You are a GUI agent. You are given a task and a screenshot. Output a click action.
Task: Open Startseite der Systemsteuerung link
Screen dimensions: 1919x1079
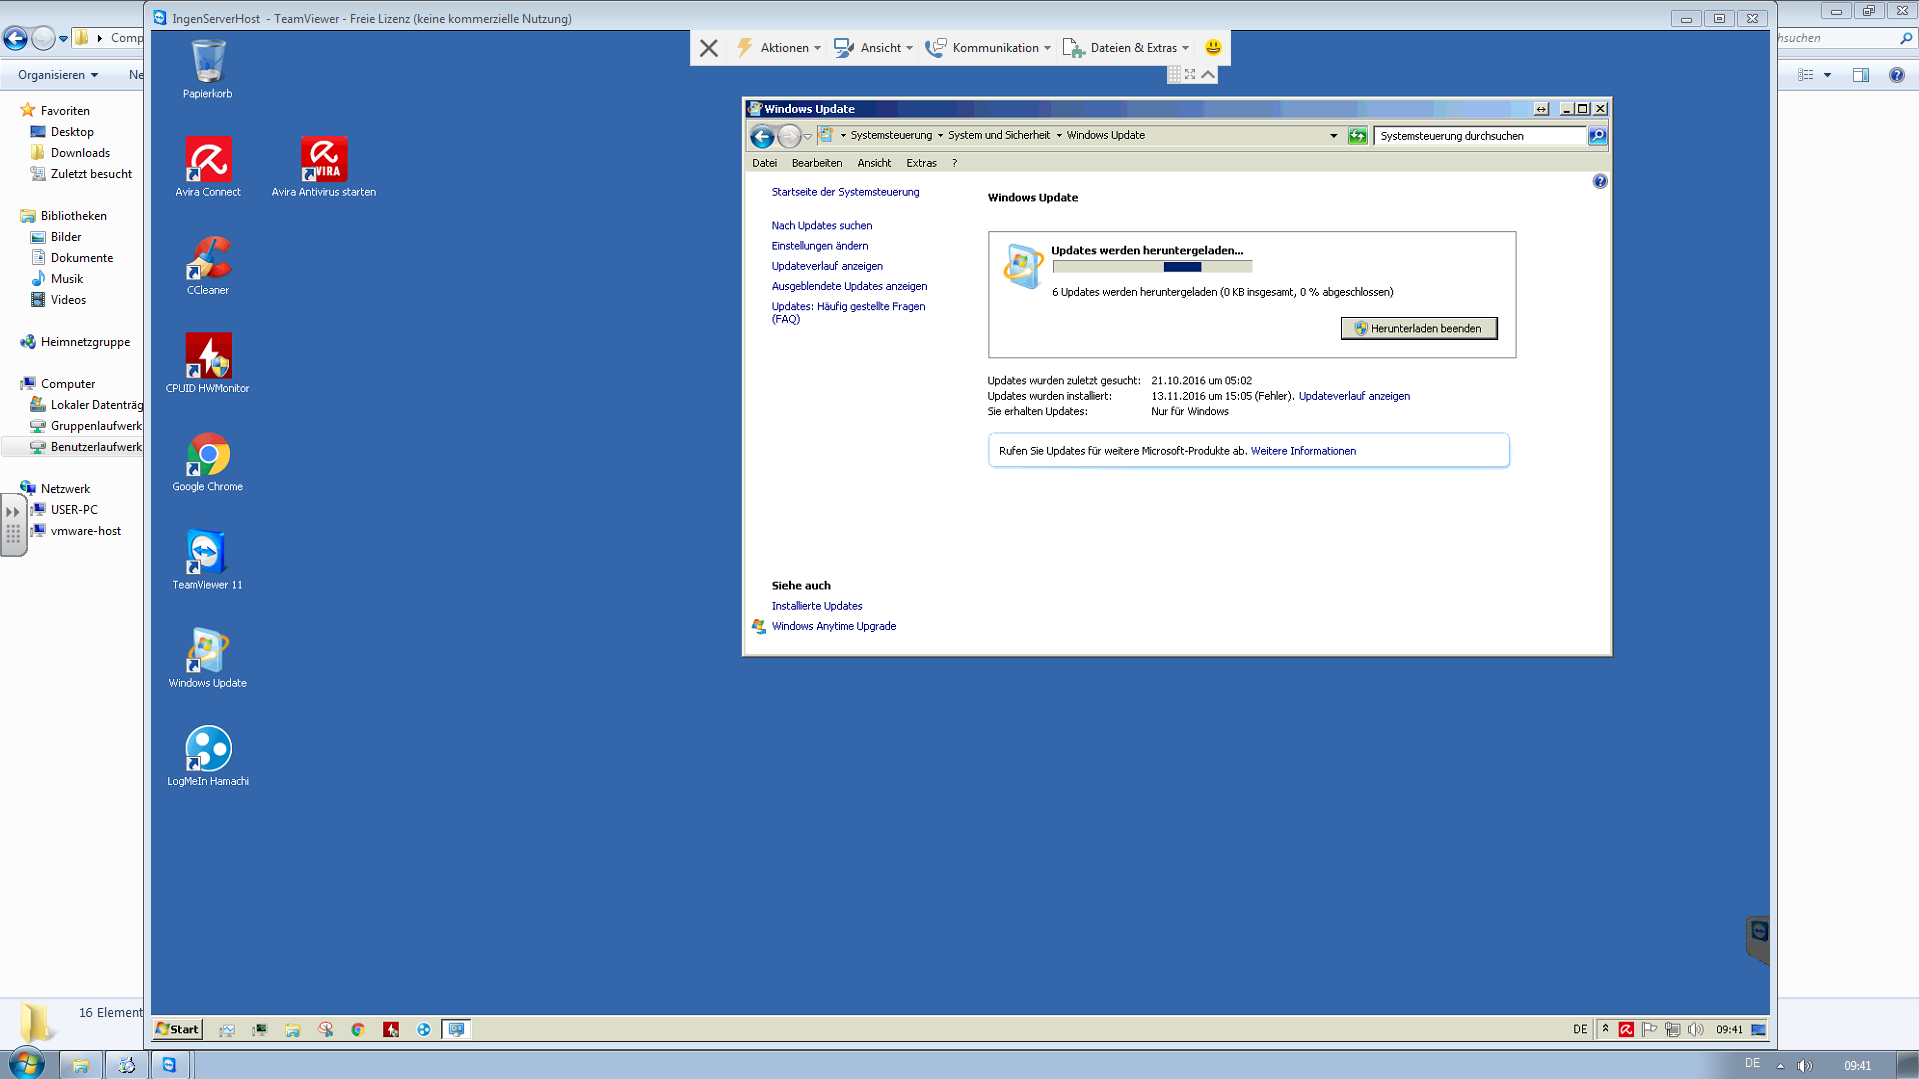point(845,192)
